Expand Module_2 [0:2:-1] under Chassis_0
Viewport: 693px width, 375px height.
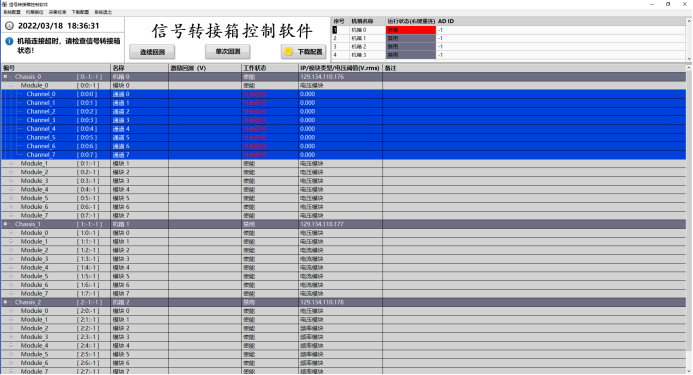click(11, 172)
